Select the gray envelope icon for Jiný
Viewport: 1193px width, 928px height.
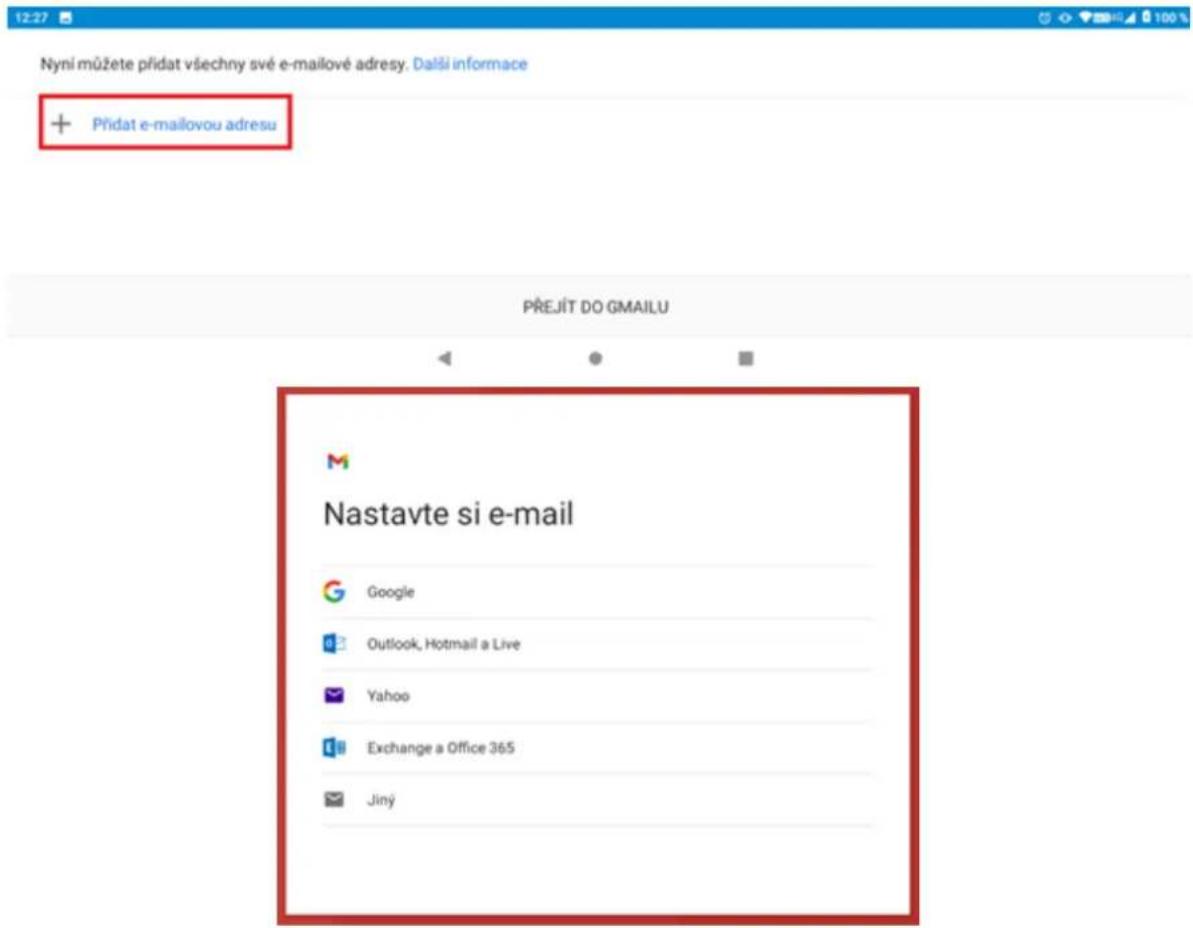[x=334, y=799]
